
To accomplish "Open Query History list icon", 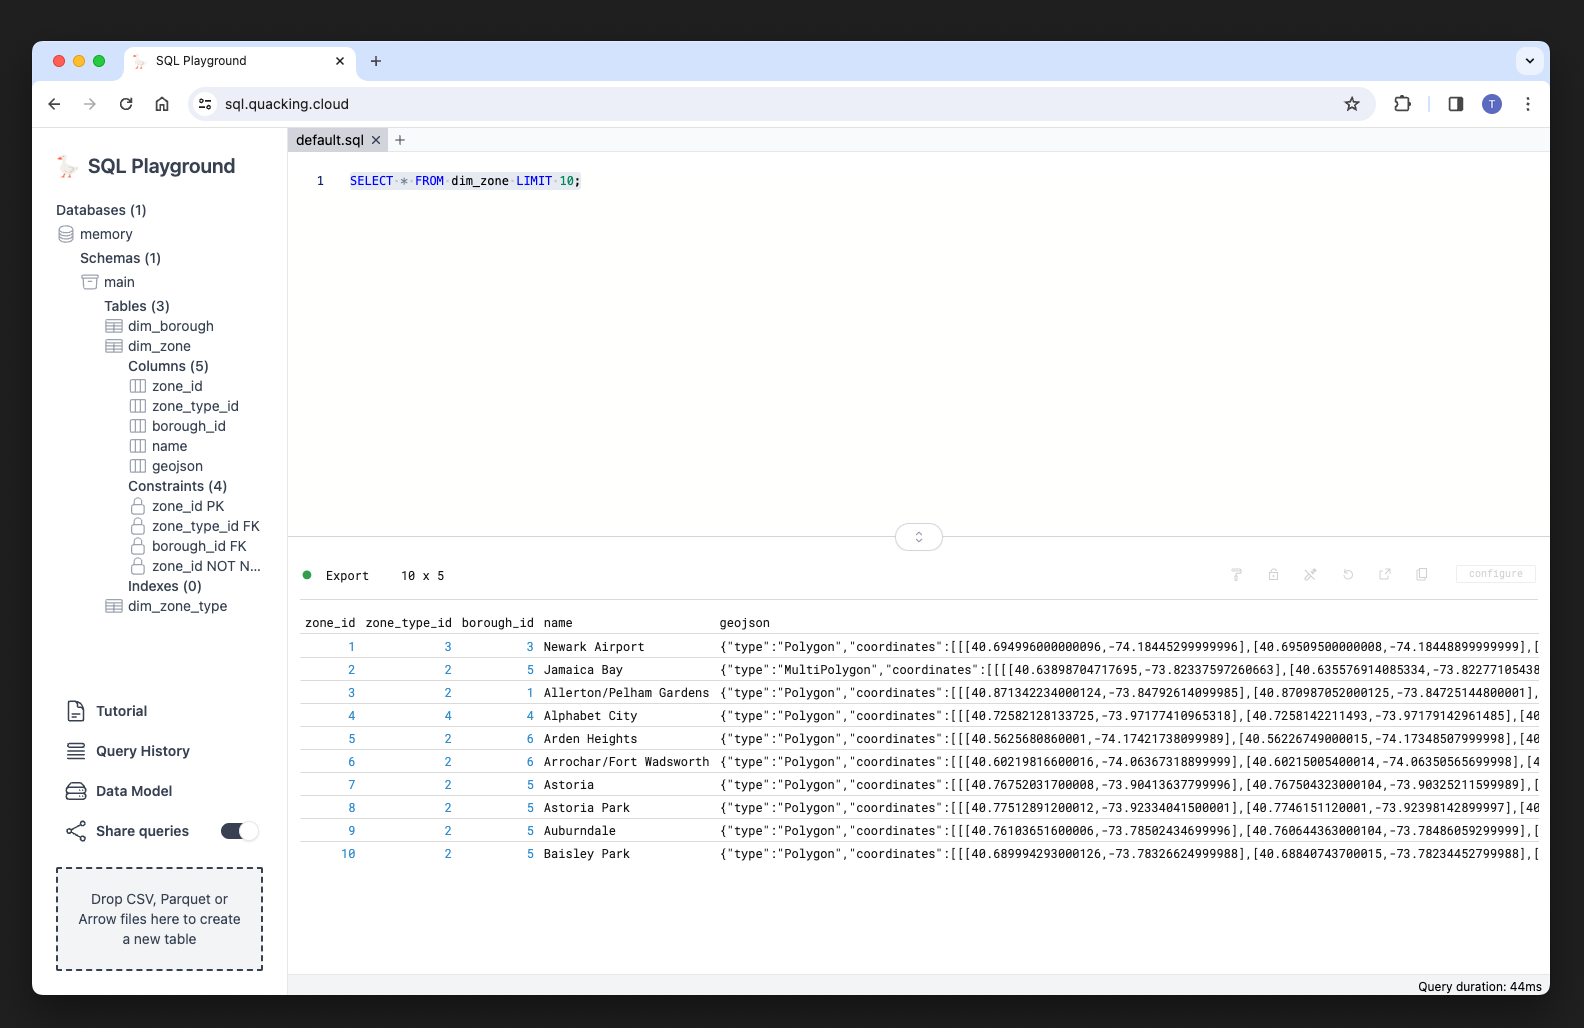I will [76, 751].
